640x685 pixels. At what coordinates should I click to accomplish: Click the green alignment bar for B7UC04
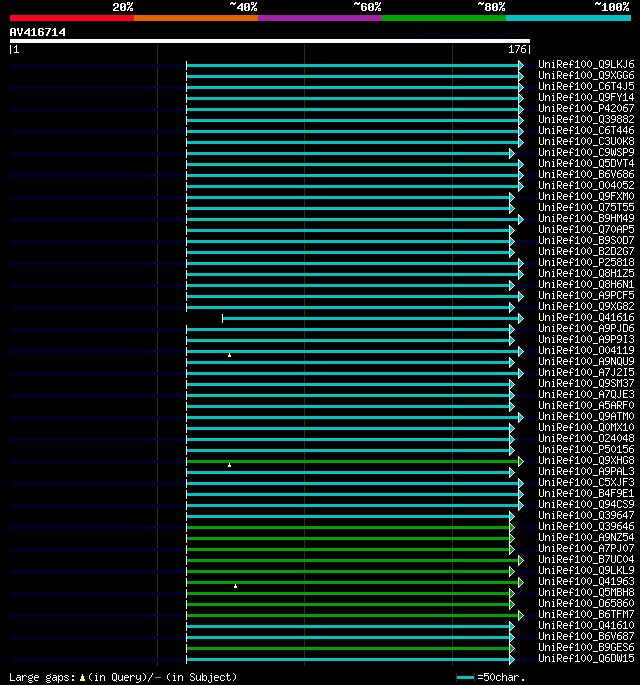352,560
